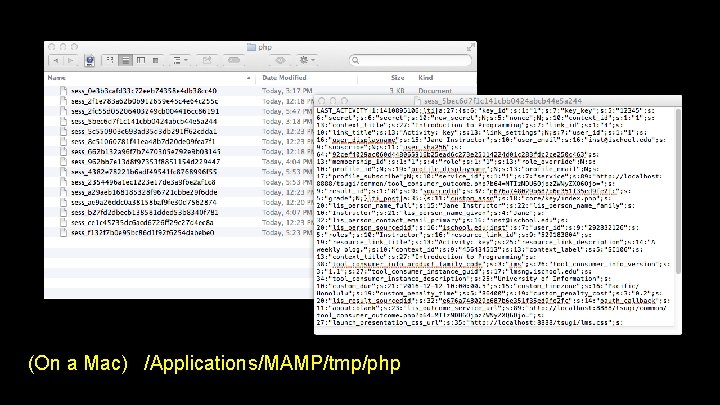Click the blue globe toolbar icon in Finder
Viewport: 720px width, 405px height.
90,60
